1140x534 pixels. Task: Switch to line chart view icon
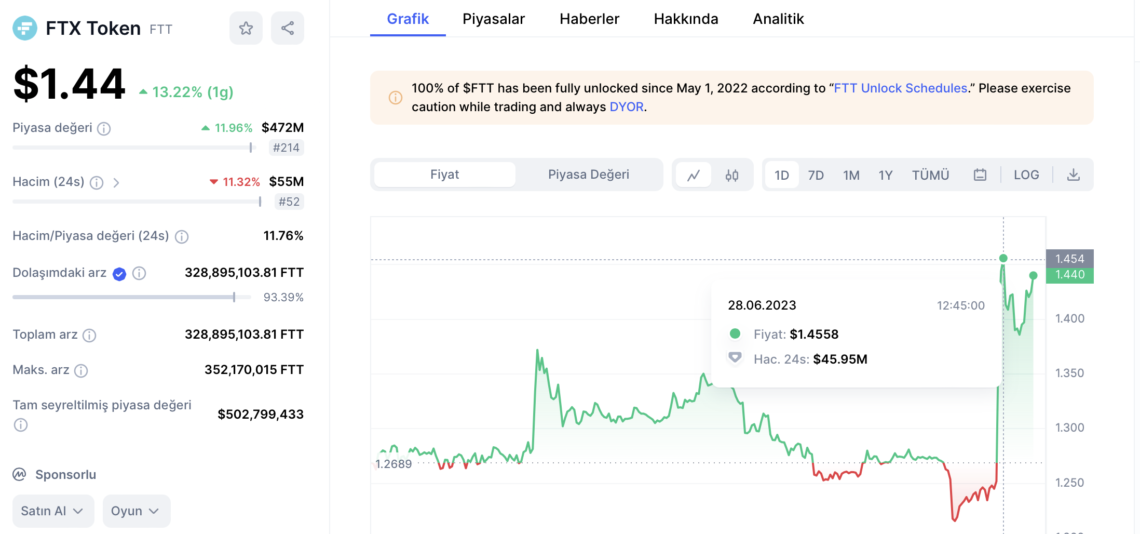694,175
